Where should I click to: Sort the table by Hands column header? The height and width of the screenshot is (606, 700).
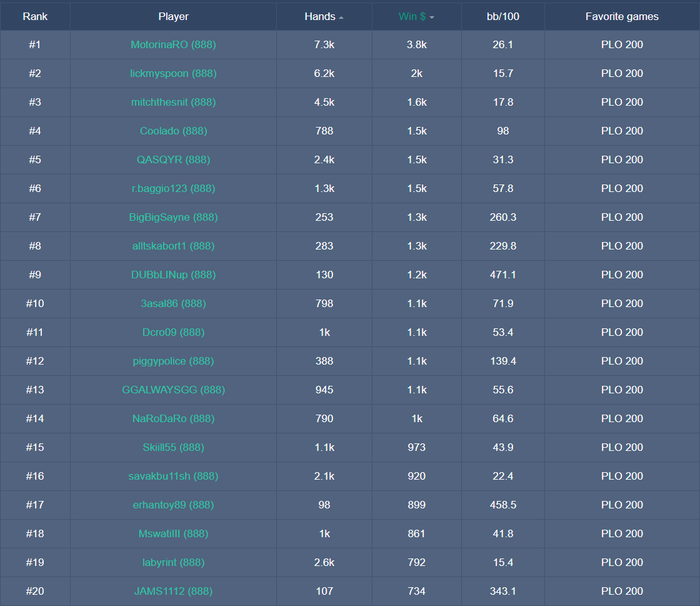324,17
